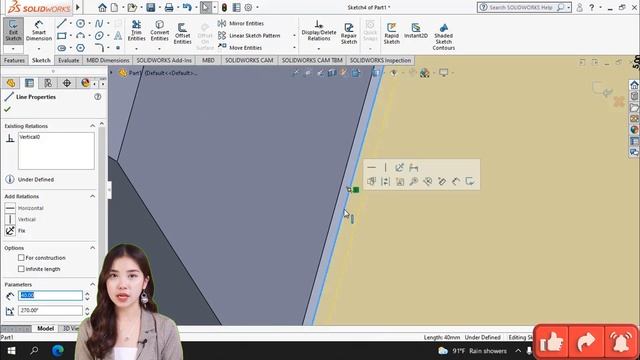640x360 pixels.
Task: Click Mirror Entities
Action: click(x=241, y=23)
